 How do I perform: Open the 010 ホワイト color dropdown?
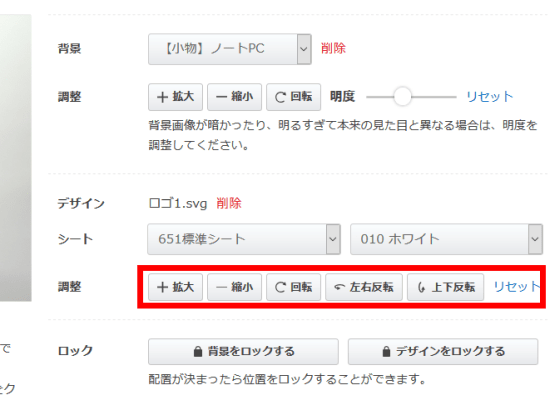446,239
